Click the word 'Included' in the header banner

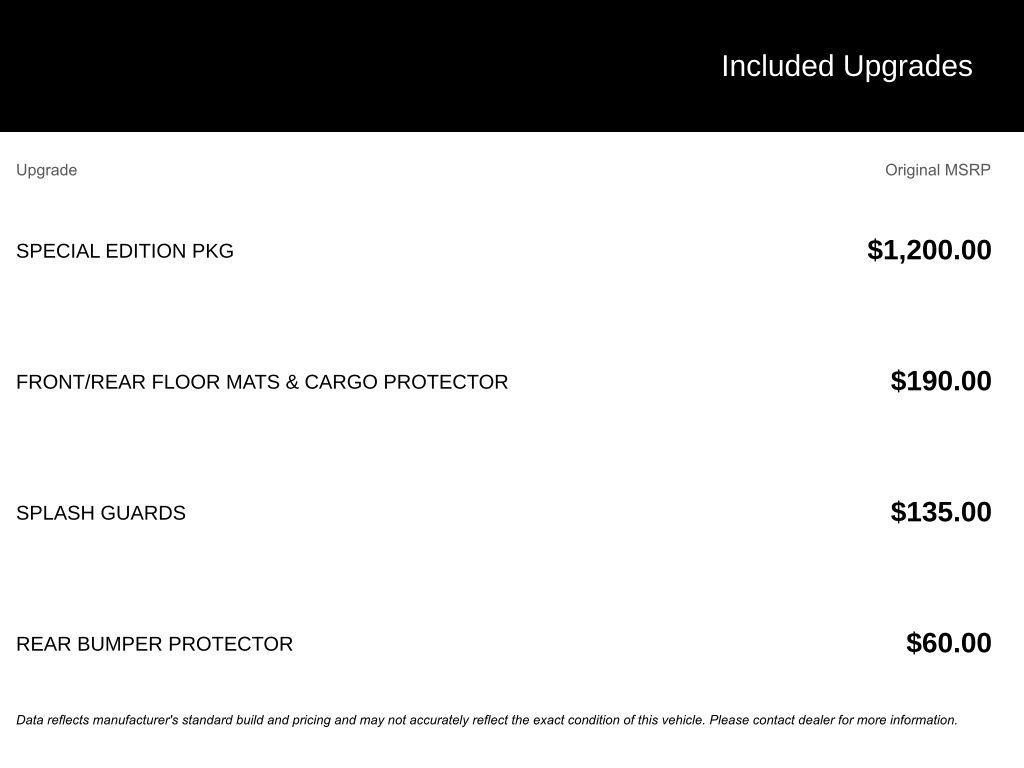[x=777, y=66]
